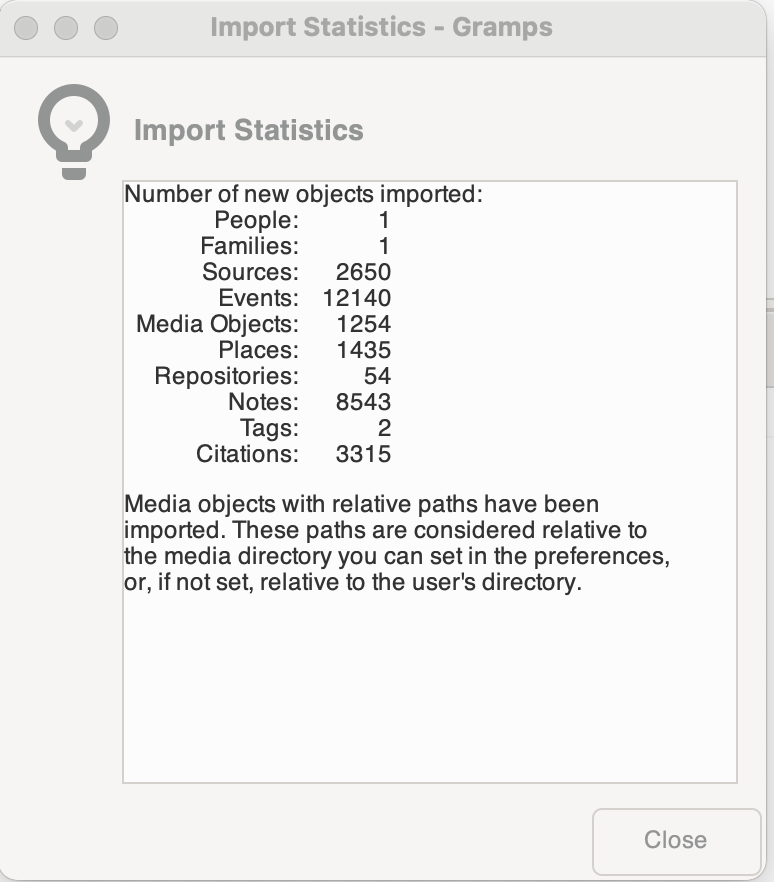Click the Close button
This screenshot has height=882, width=774.
click(675, 840)
